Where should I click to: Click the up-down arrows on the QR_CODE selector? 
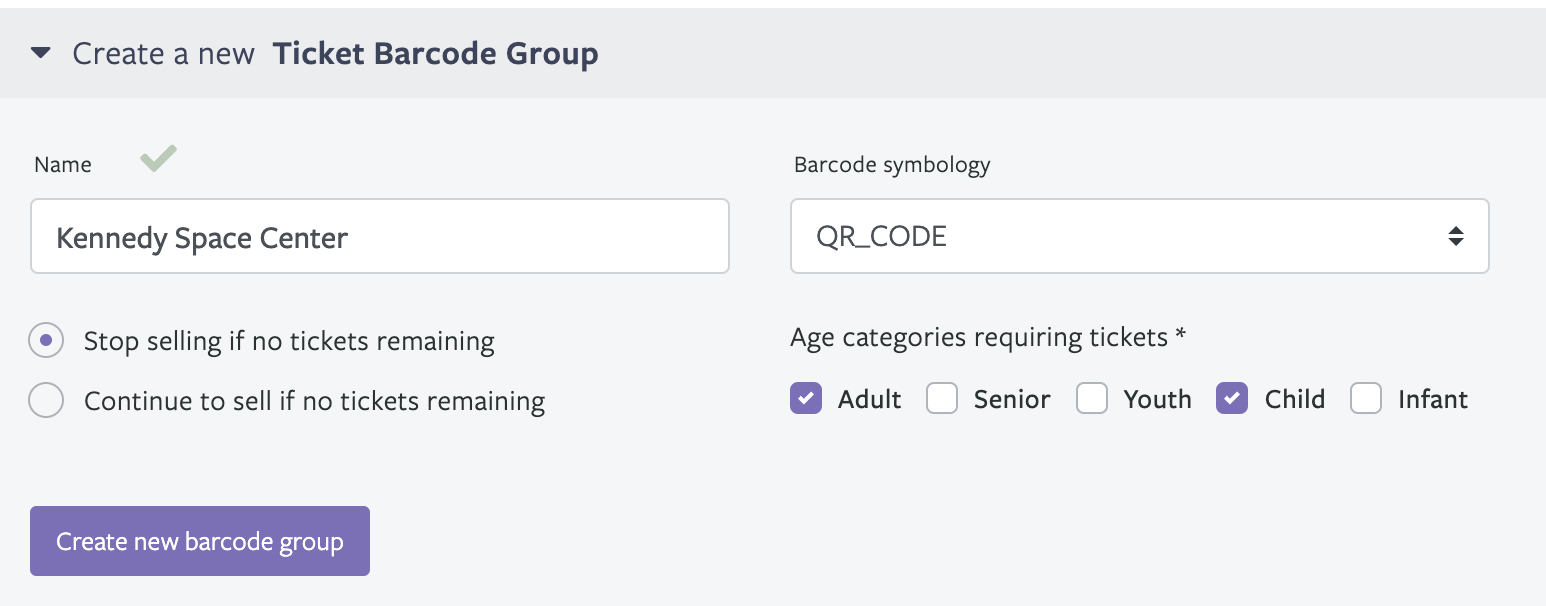[x=1456, y=237]
